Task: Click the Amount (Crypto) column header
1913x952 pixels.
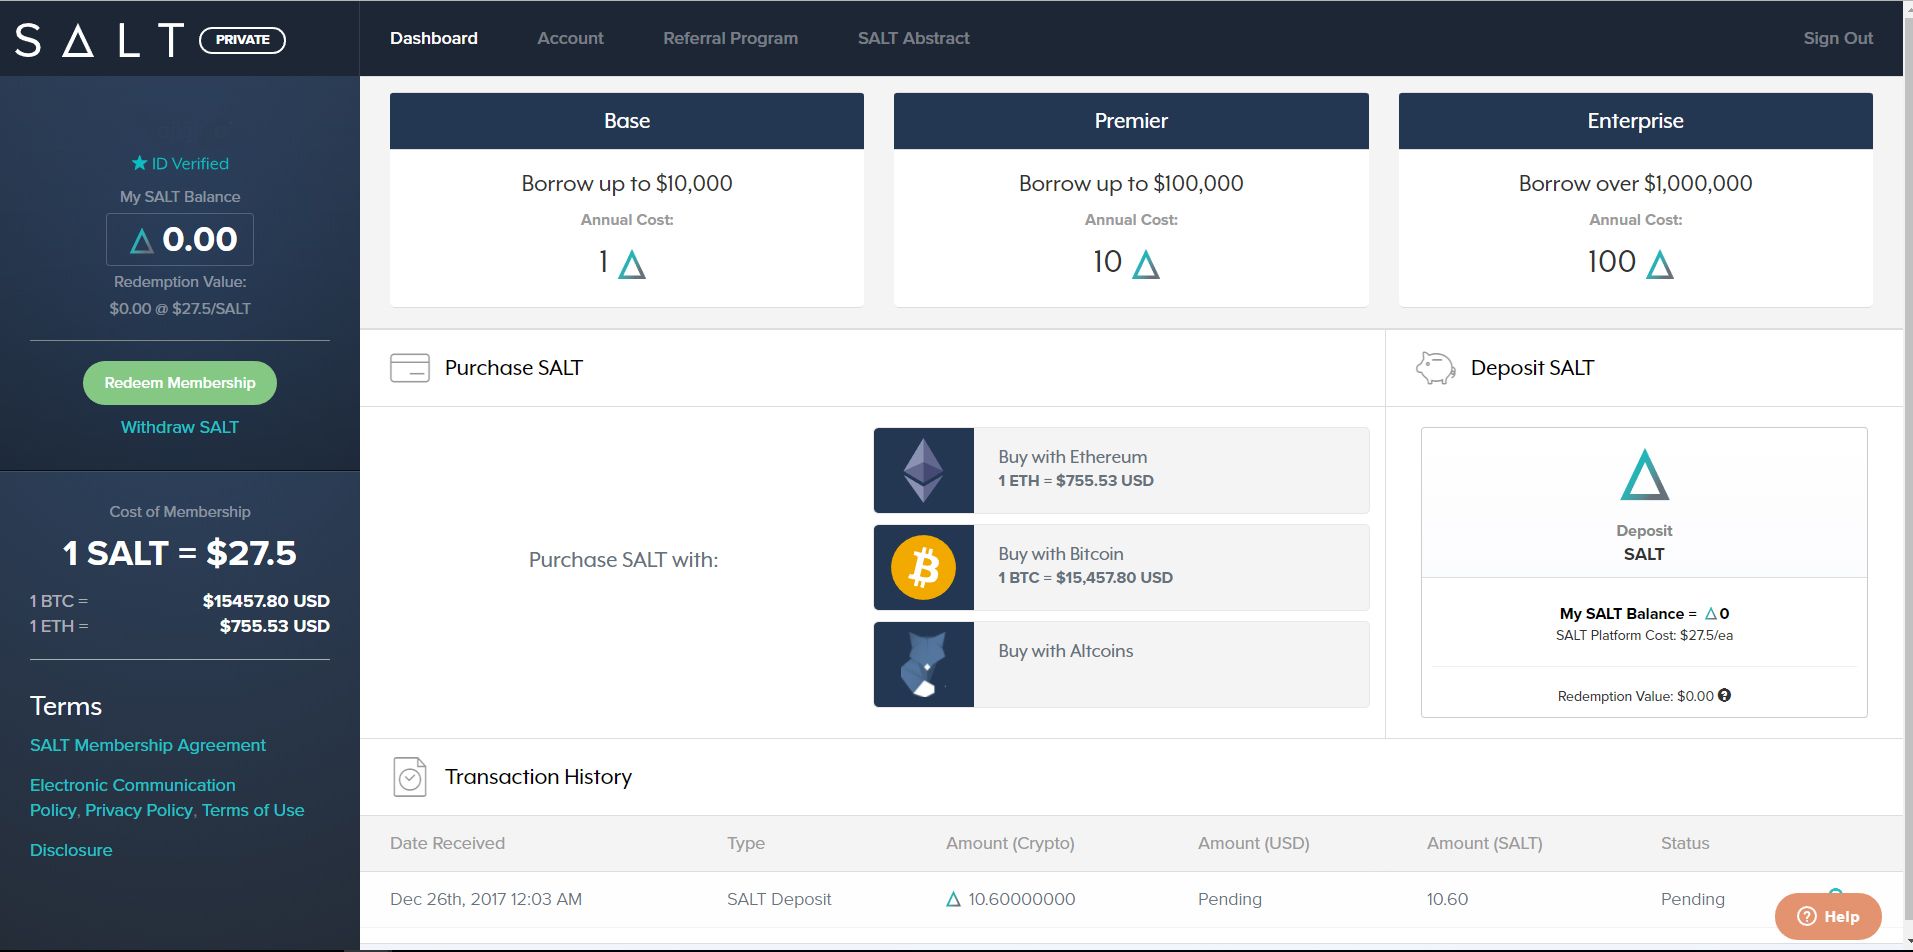Action: coord(1010,843)
